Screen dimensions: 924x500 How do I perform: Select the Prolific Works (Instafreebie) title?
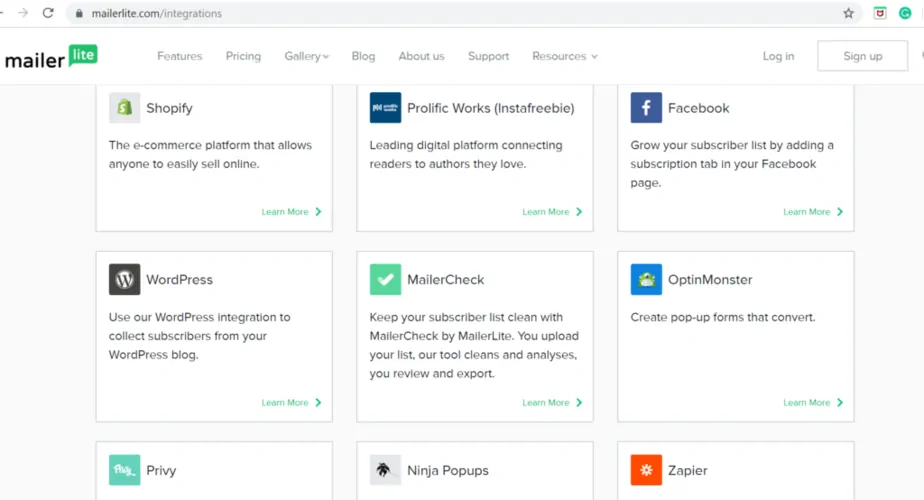pyautogui.click(x=491, y=108)
